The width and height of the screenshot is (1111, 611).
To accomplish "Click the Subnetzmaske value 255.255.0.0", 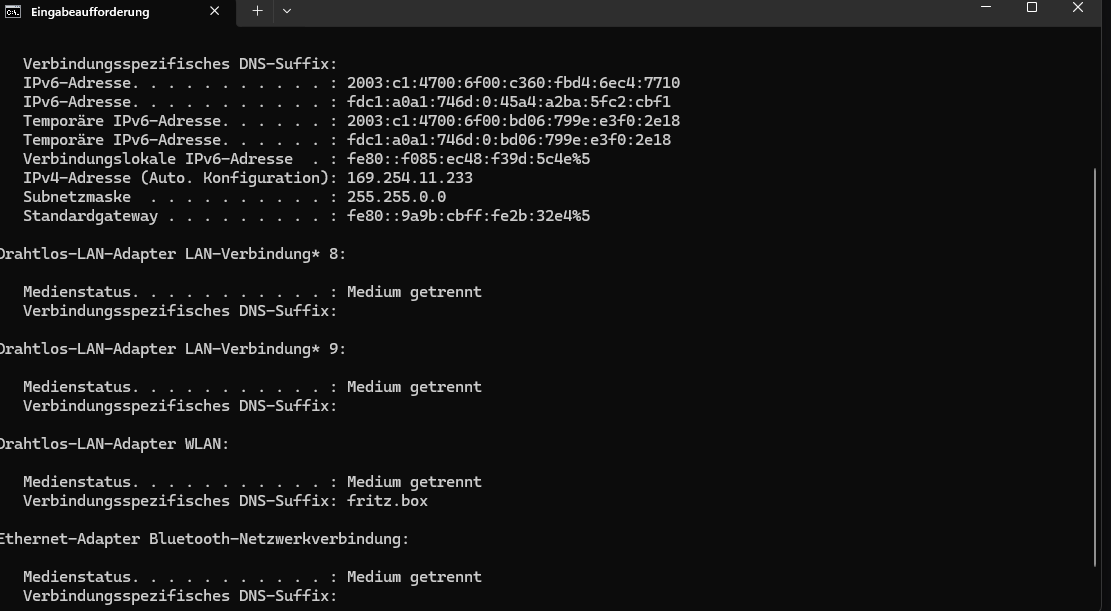I will coord(396,196).
